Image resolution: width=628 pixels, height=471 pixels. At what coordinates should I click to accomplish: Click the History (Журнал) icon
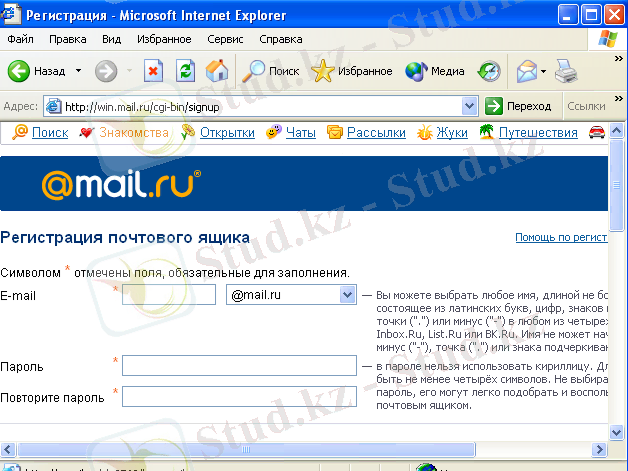tap(489, 71)
